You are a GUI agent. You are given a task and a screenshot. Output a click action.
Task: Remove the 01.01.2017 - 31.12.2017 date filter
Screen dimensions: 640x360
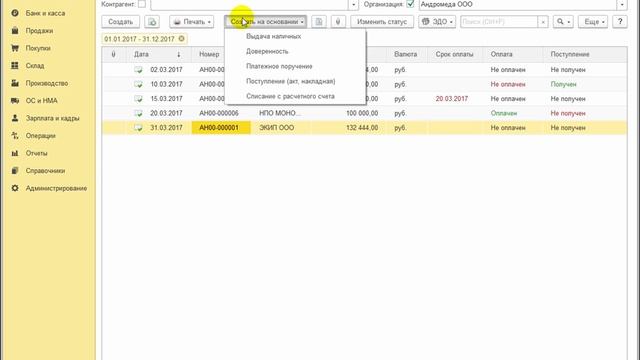pyautogui.click(x=182, y=39)
